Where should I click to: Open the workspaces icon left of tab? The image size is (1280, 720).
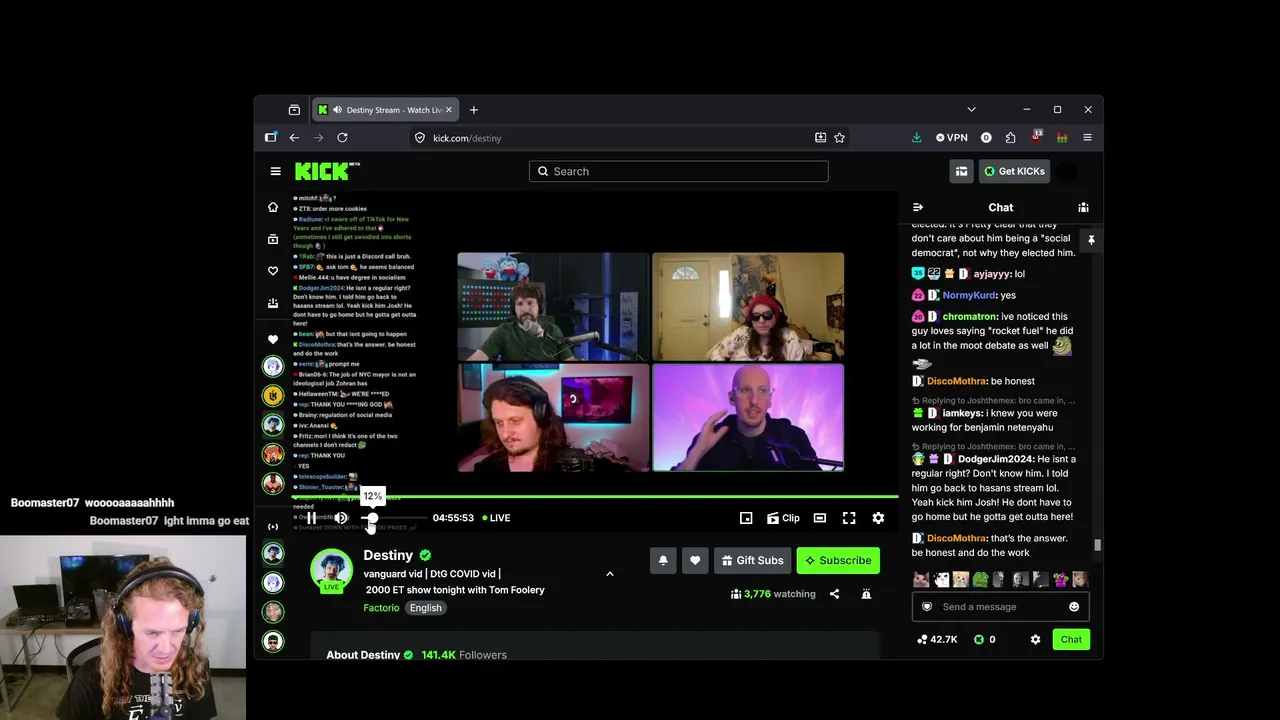tap(294, 110)
